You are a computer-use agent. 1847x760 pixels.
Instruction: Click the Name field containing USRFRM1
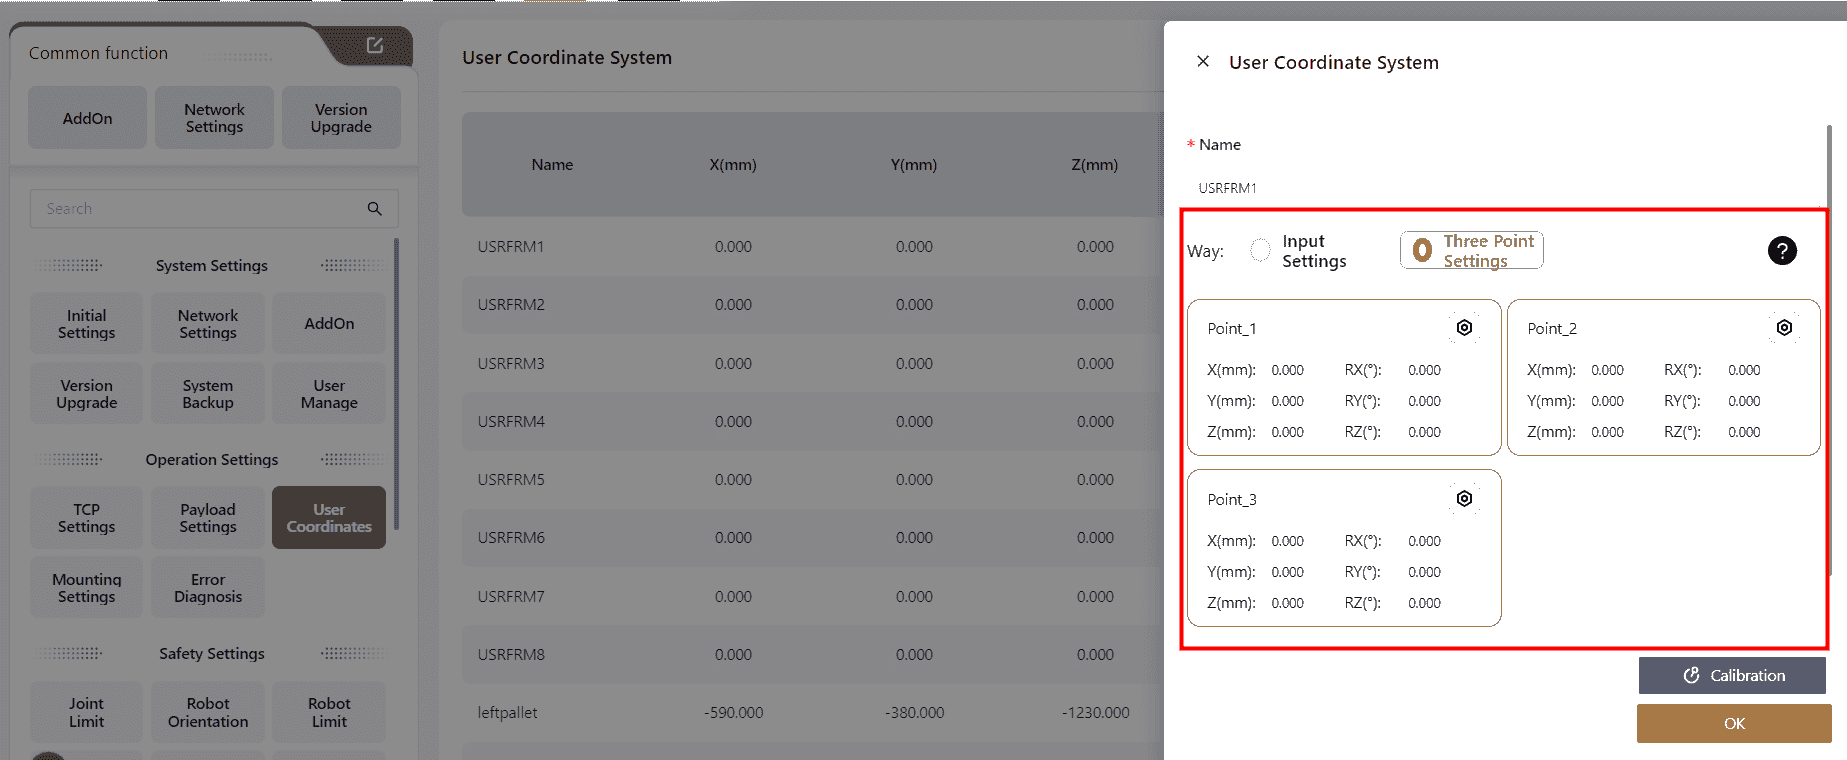click(1500, 188)
